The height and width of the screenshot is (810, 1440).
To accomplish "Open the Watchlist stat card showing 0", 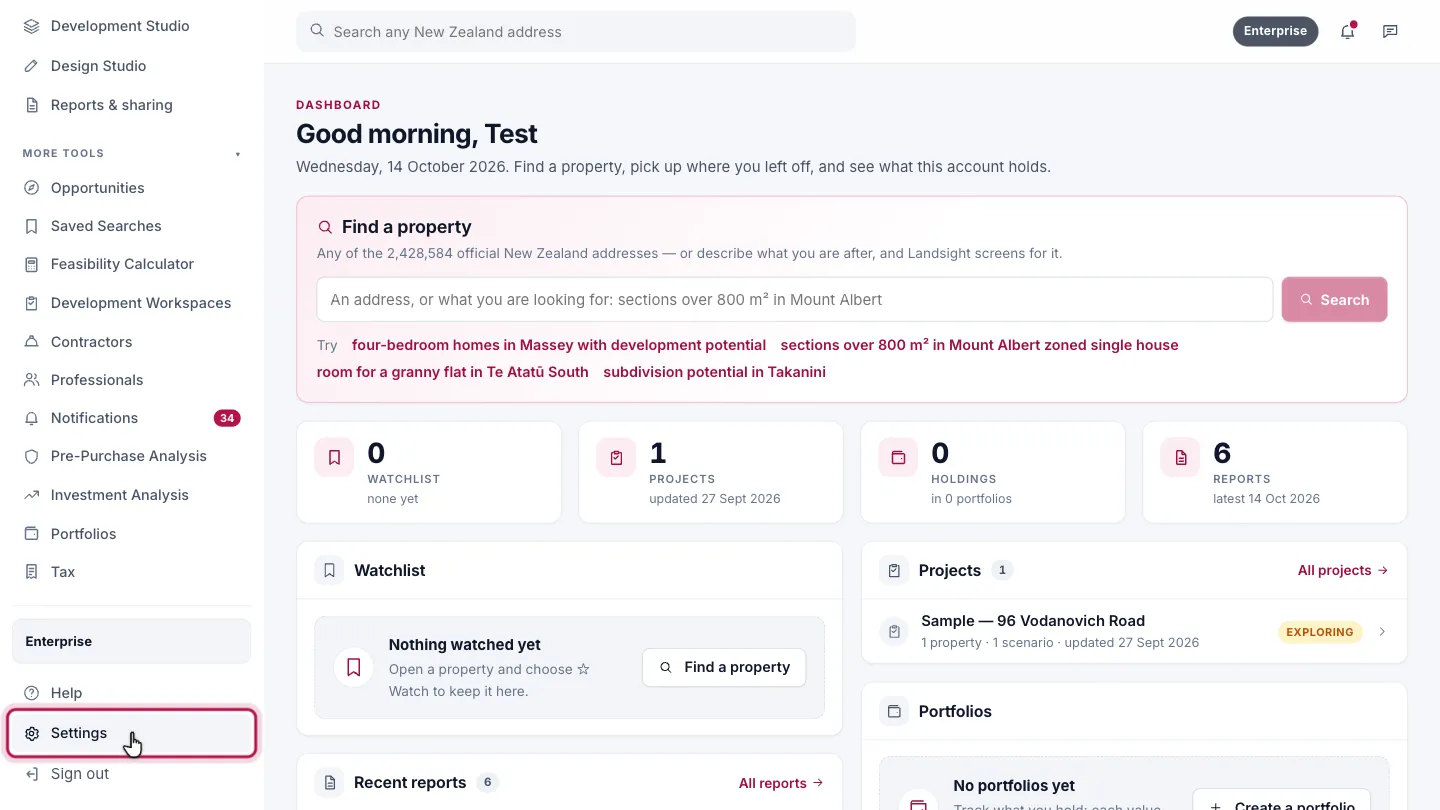I will click(429, 472).
